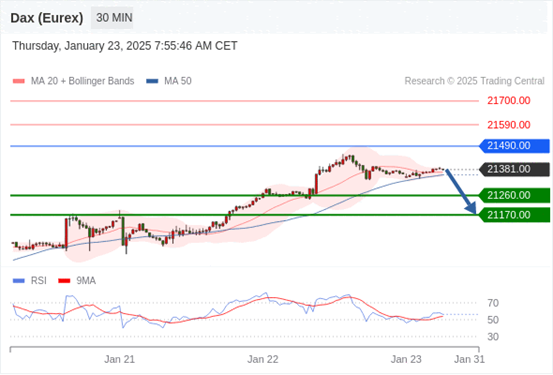The image size is (553, 375).
Task: Select the 21170.00 green support tag
Action: (x=514, y=215)
